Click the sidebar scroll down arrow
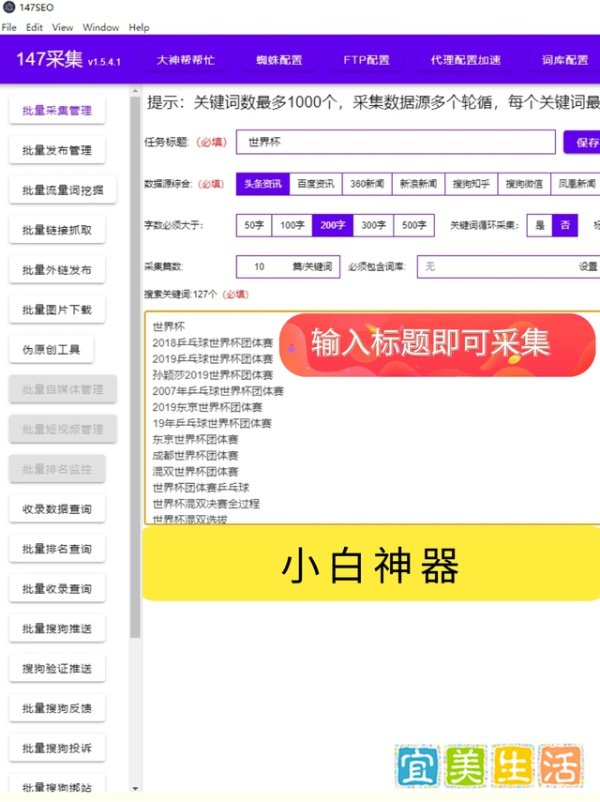 click(135, 788)
